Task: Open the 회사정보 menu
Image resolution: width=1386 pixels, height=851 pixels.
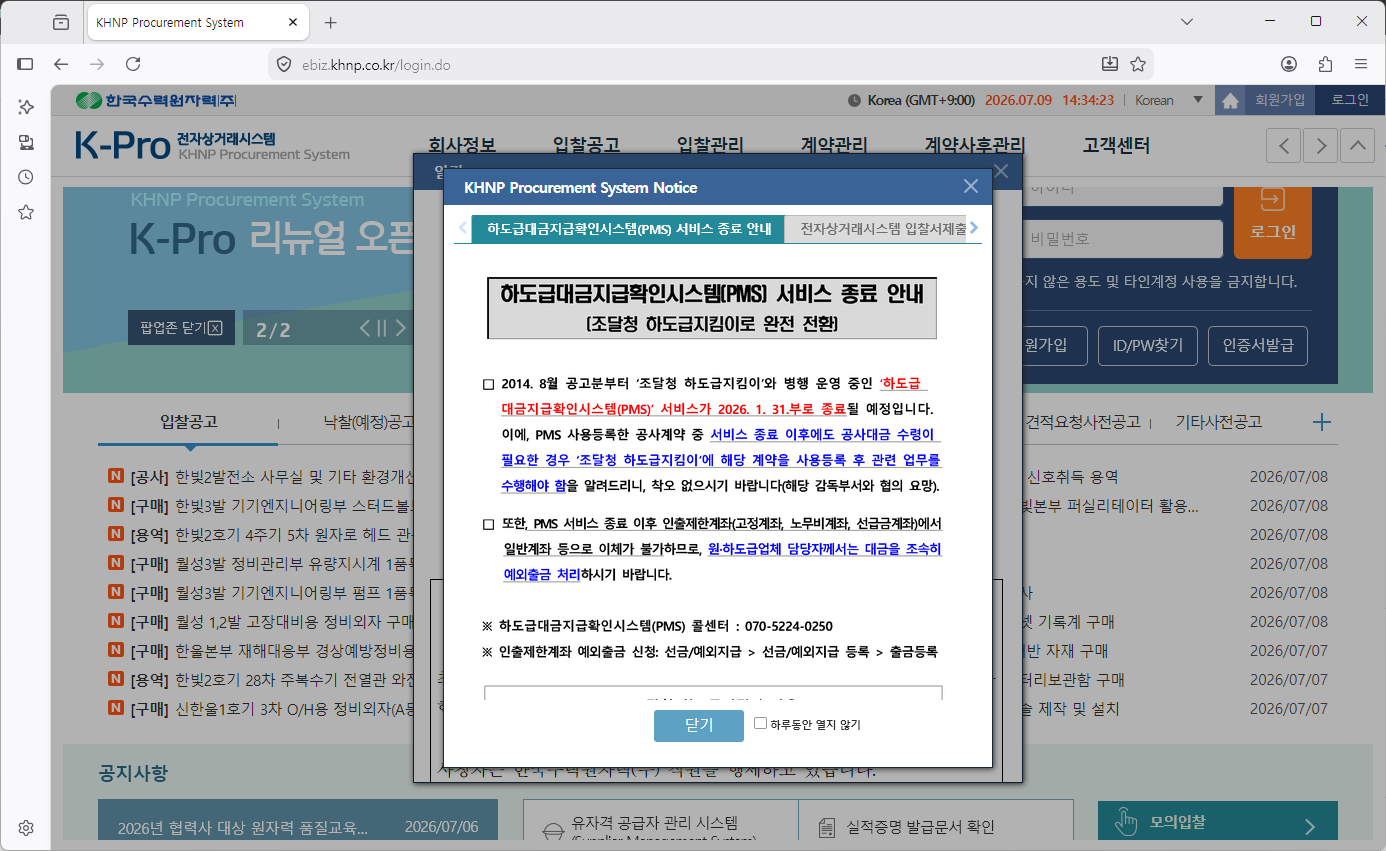Action: click(x=462, y=146)
